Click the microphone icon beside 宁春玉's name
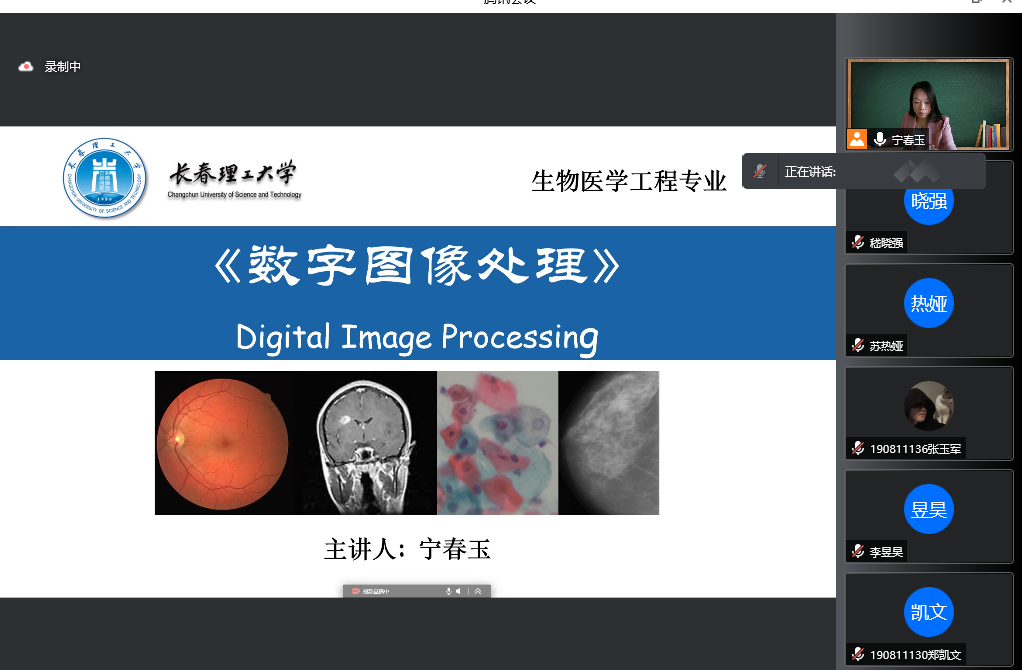This screenshot has width=1022, height=670. [879, 139]
